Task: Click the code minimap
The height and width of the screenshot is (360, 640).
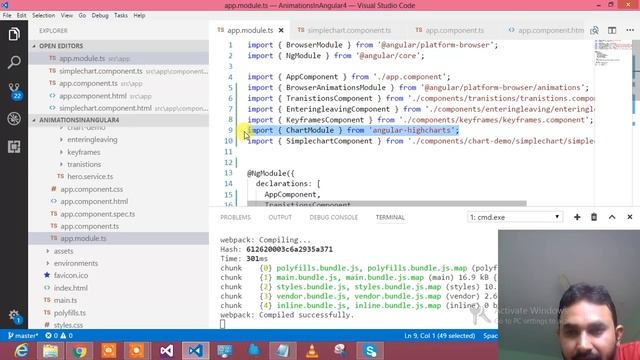Action: [x=612, y=53]
